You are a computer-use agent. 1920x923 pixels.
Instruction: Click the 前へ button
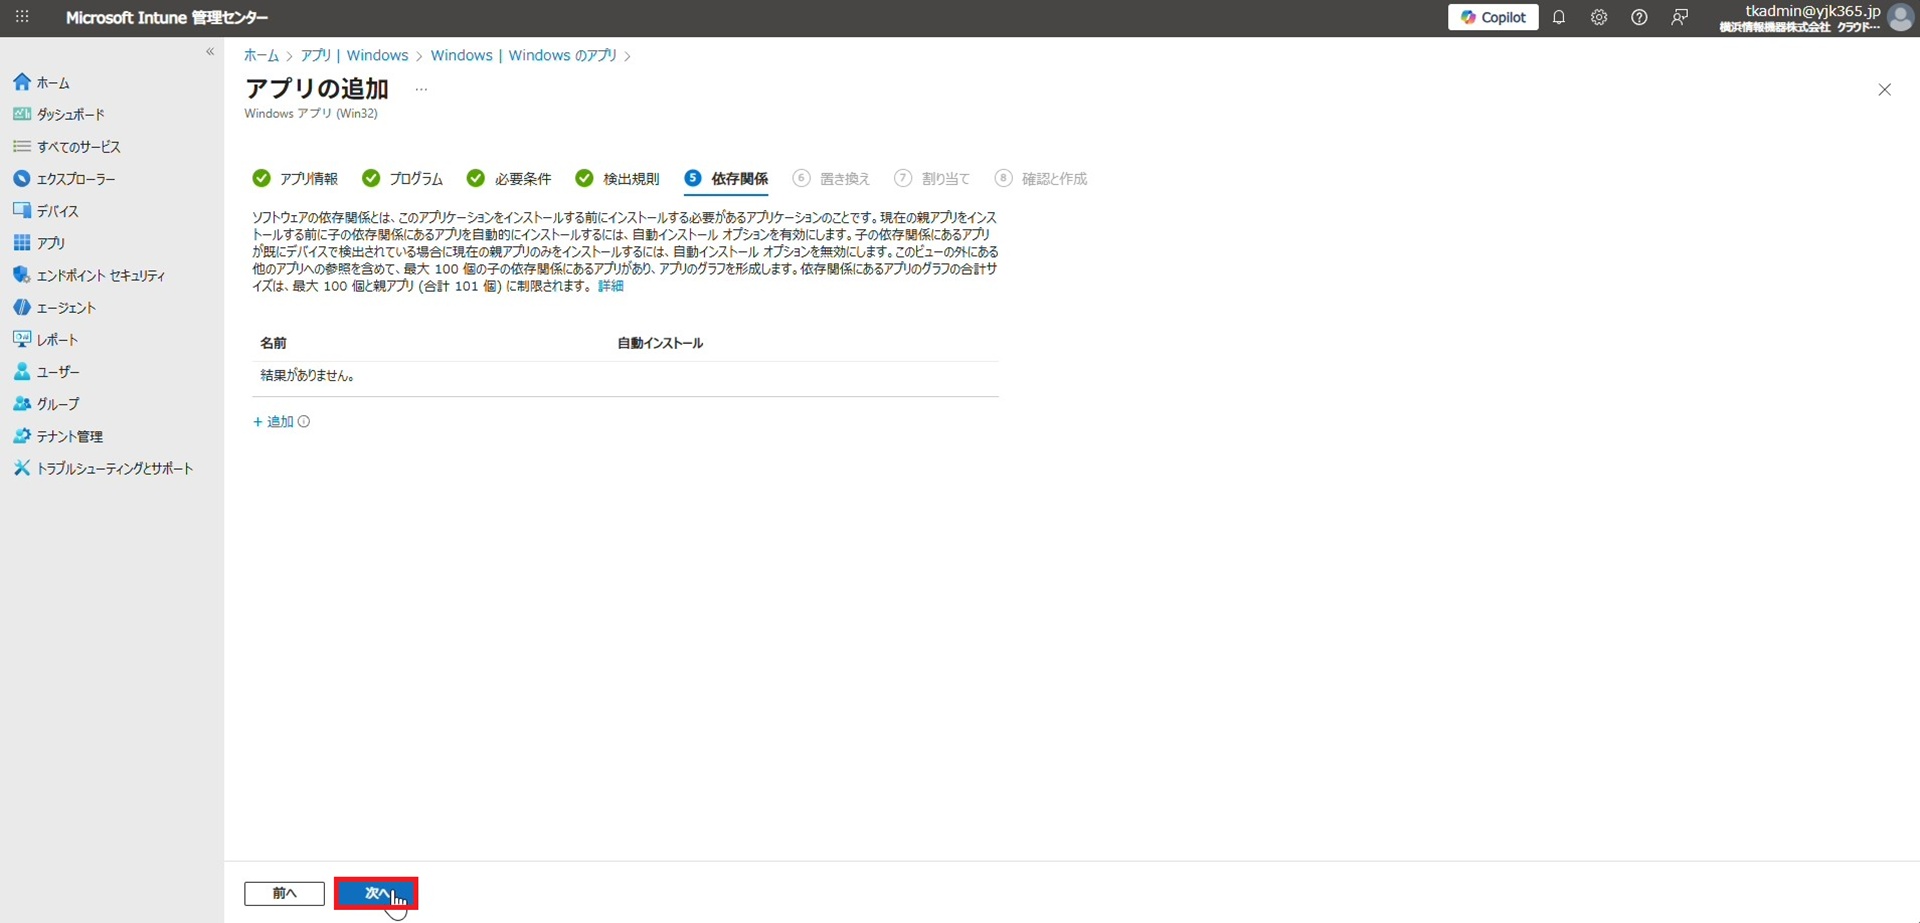click(284, 893)
